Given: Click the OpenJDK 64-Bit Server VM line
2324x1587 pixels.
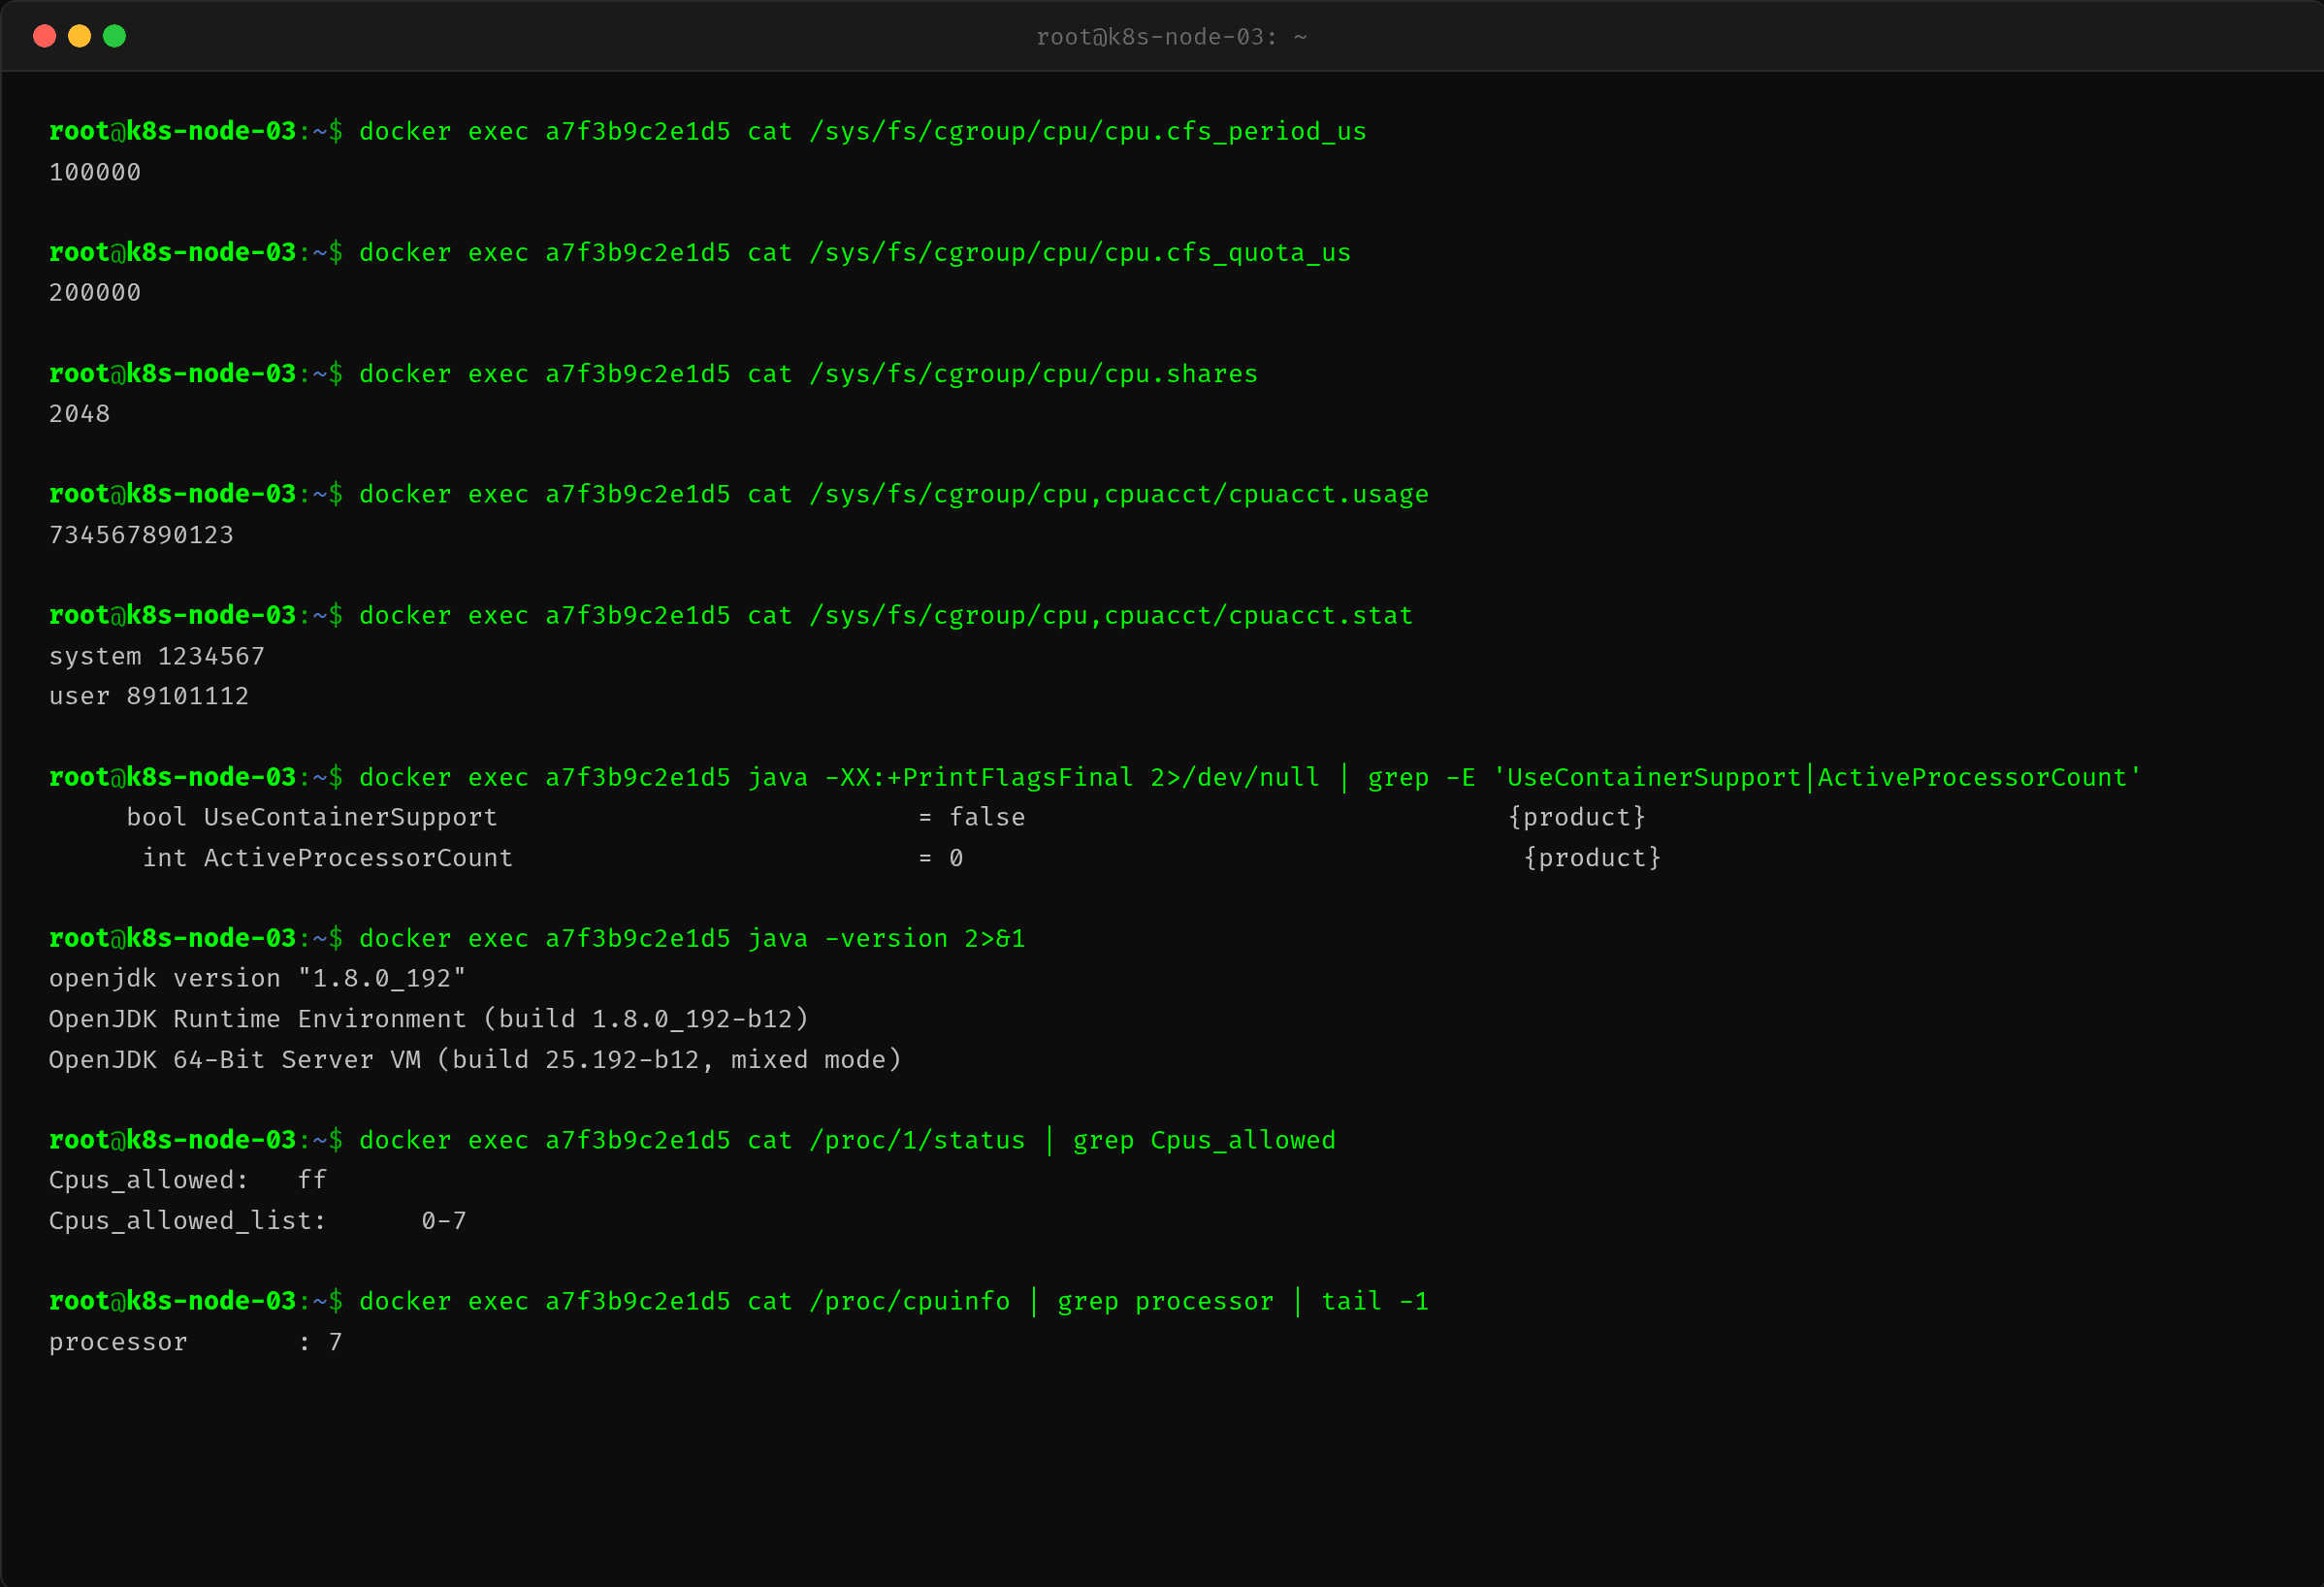Looking at the screenshot, I should tap(475, 1060).
